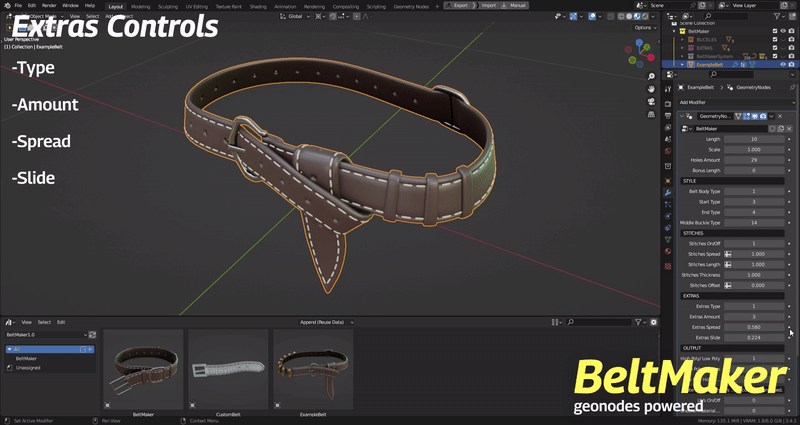800x425 pixels.
Task: Open the outliner filter dropdown
Action: (779, 16)
